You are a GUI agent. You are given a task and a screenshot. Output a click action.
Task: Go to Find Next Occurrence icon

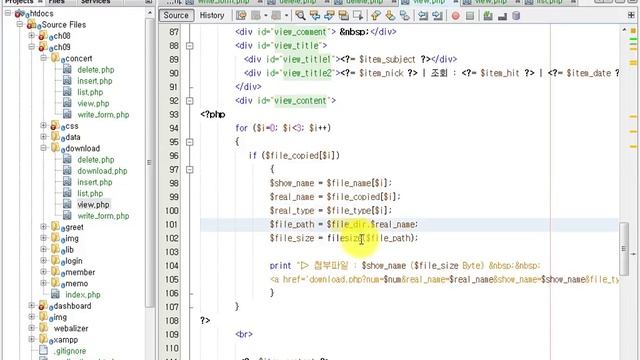[329, 16]
